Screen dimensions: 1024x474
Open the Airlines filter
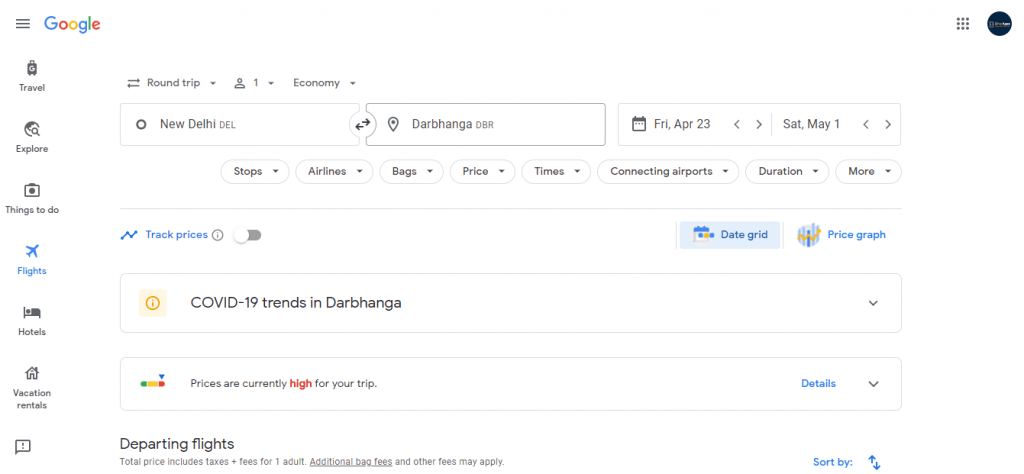334,172
